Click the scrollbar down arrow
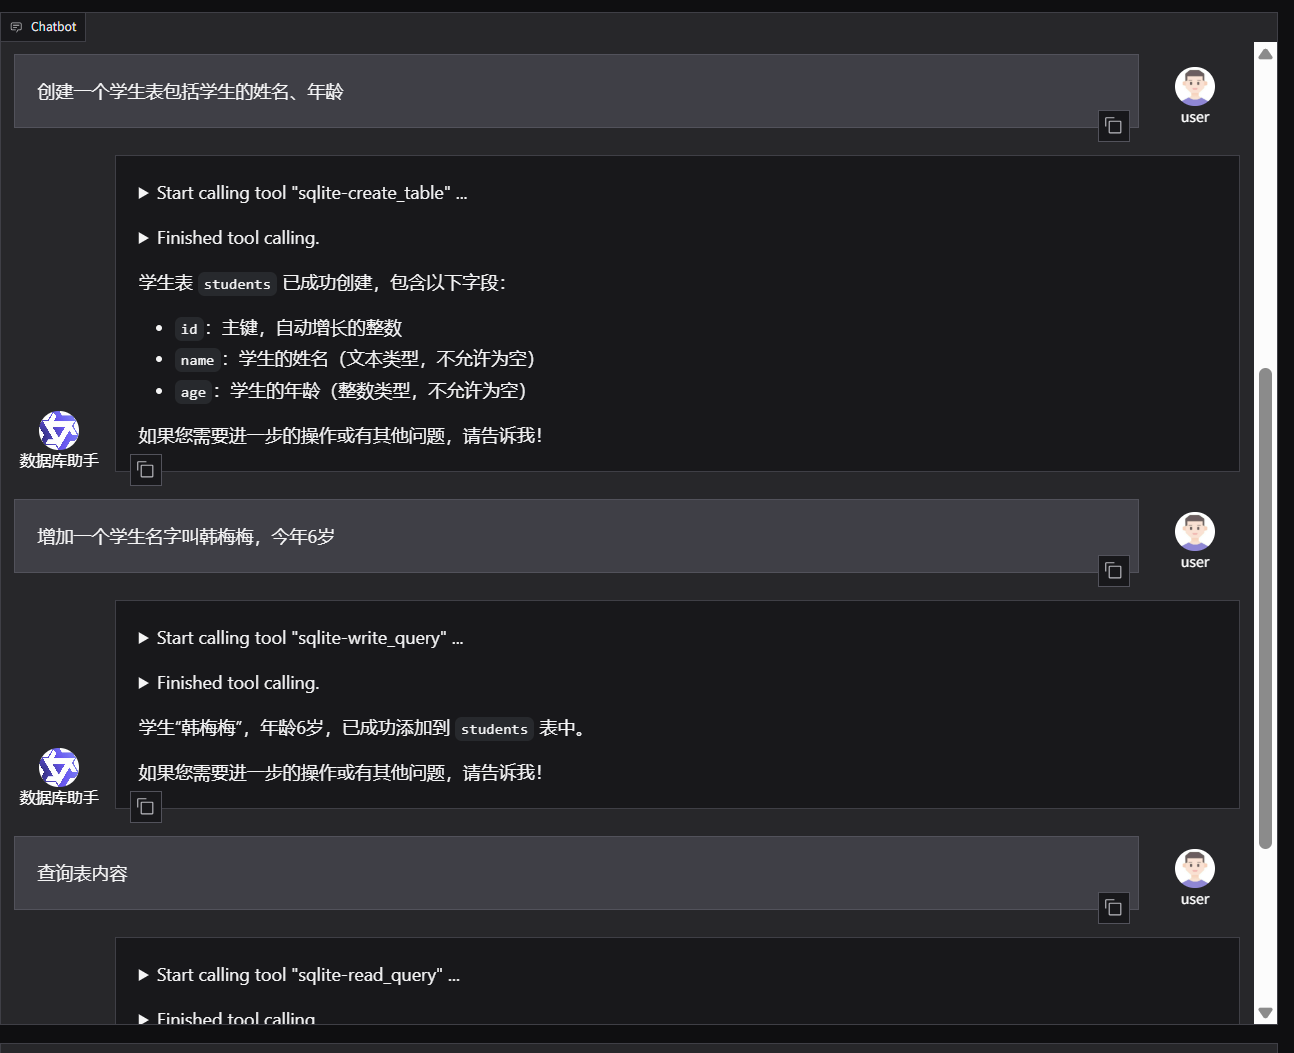This screenshot has width=1294, height=1053. click(1265, 1013)
